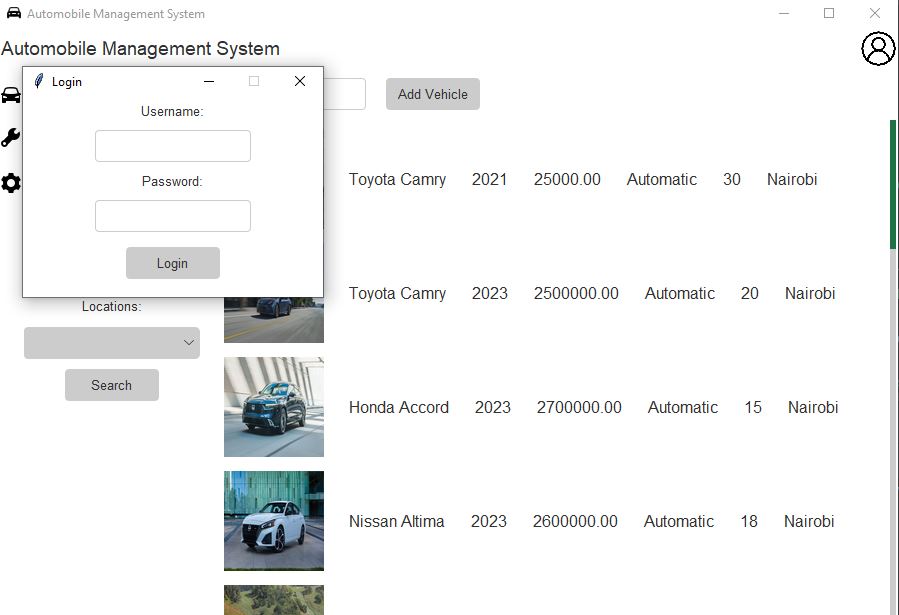Open the user profile account icon
899x615 pixels.
coord(878,49)
